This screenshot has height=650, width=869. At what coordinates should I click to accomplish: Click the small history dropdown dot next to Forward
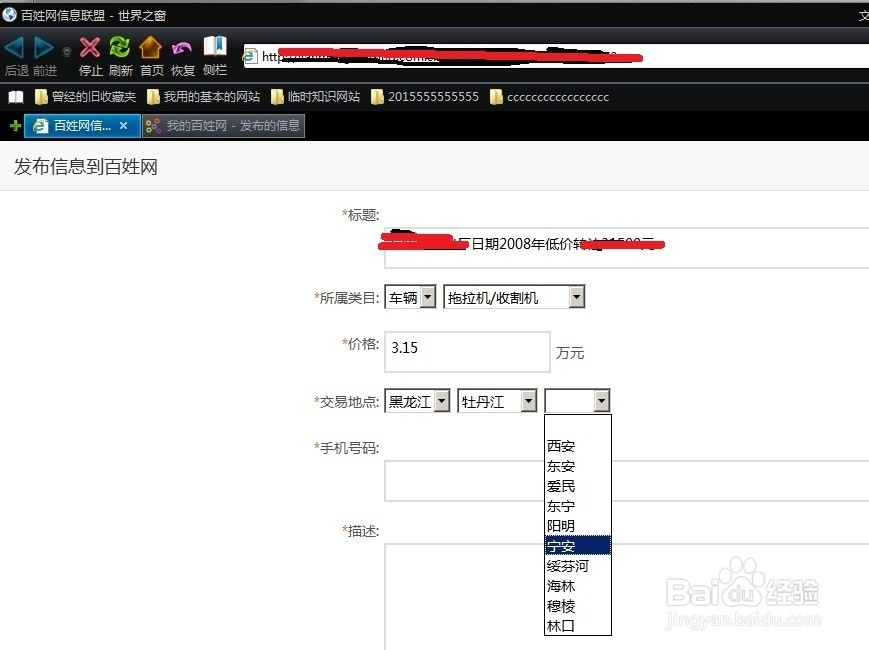click(x=67, y=52)
